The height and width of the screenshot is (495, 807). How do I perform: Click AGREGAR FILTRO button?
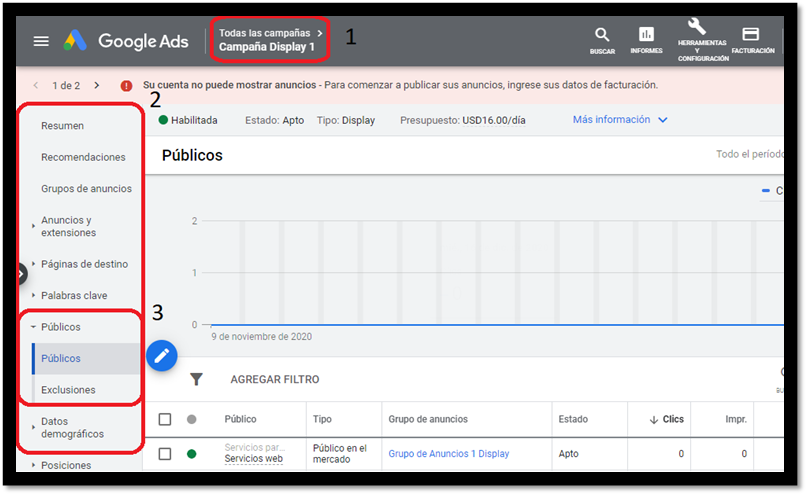tap(275, 379)
